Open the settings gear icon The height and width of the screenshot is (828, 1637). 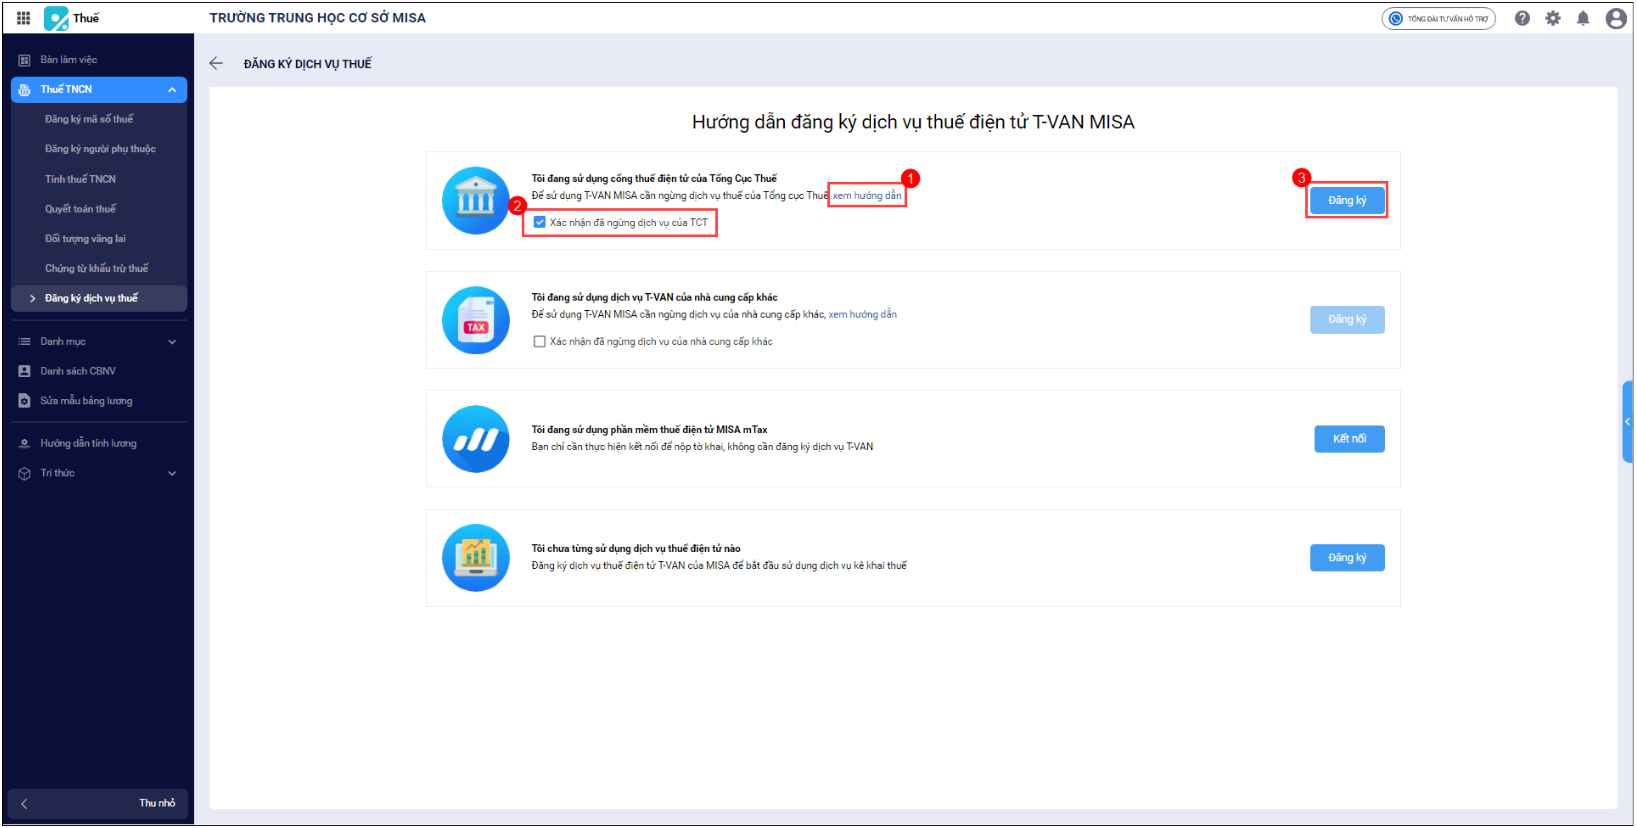click(1553, 18)
